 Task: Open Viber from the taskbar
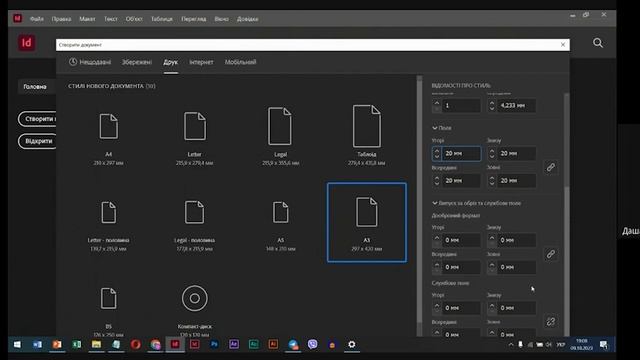313,344
